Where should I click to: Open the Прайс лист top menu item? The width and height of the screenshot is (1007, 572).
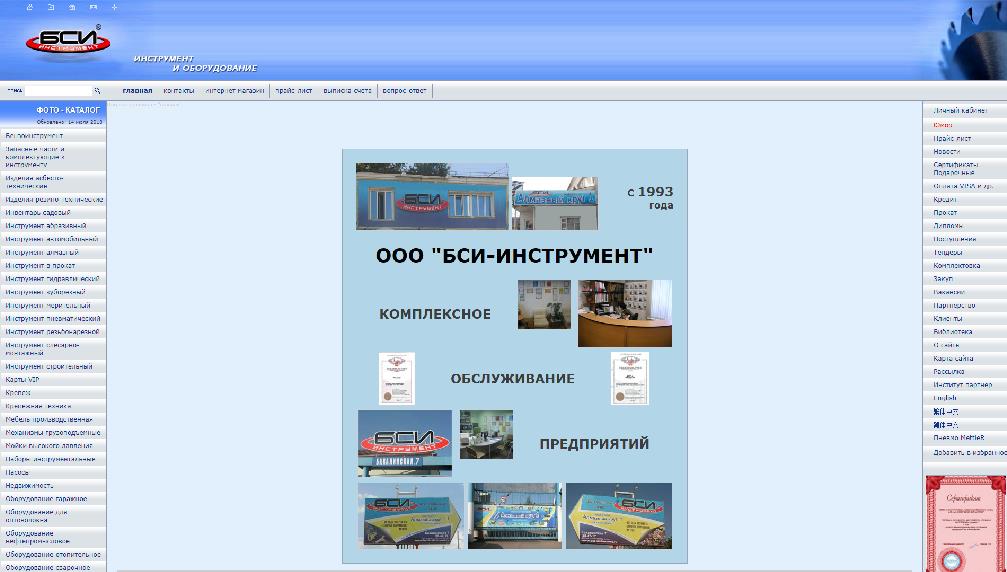click(x=293, y=91)
